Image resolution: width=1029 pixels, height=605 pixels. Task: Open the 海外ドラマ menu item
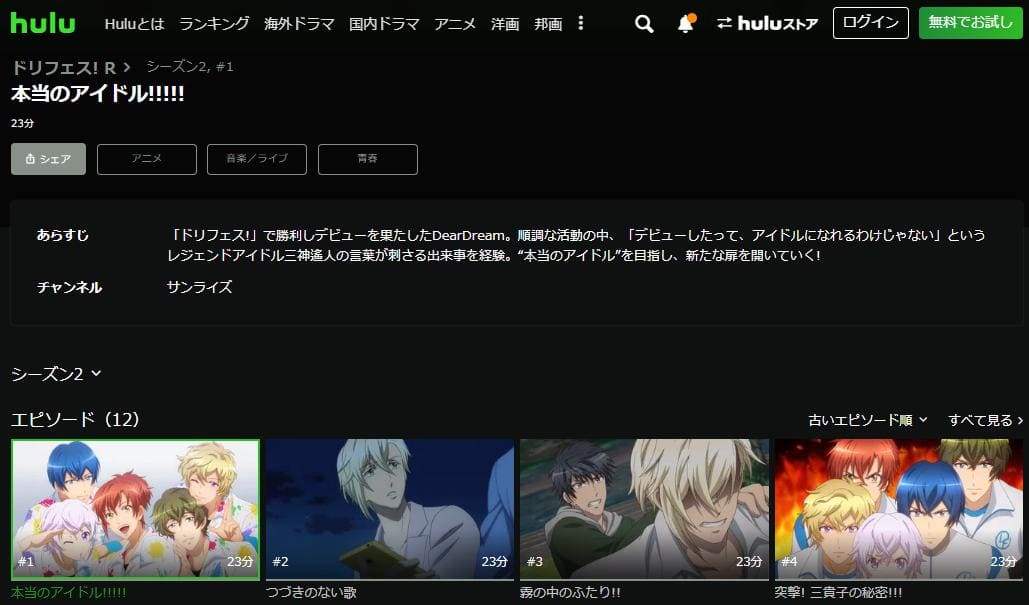point(299,24)
